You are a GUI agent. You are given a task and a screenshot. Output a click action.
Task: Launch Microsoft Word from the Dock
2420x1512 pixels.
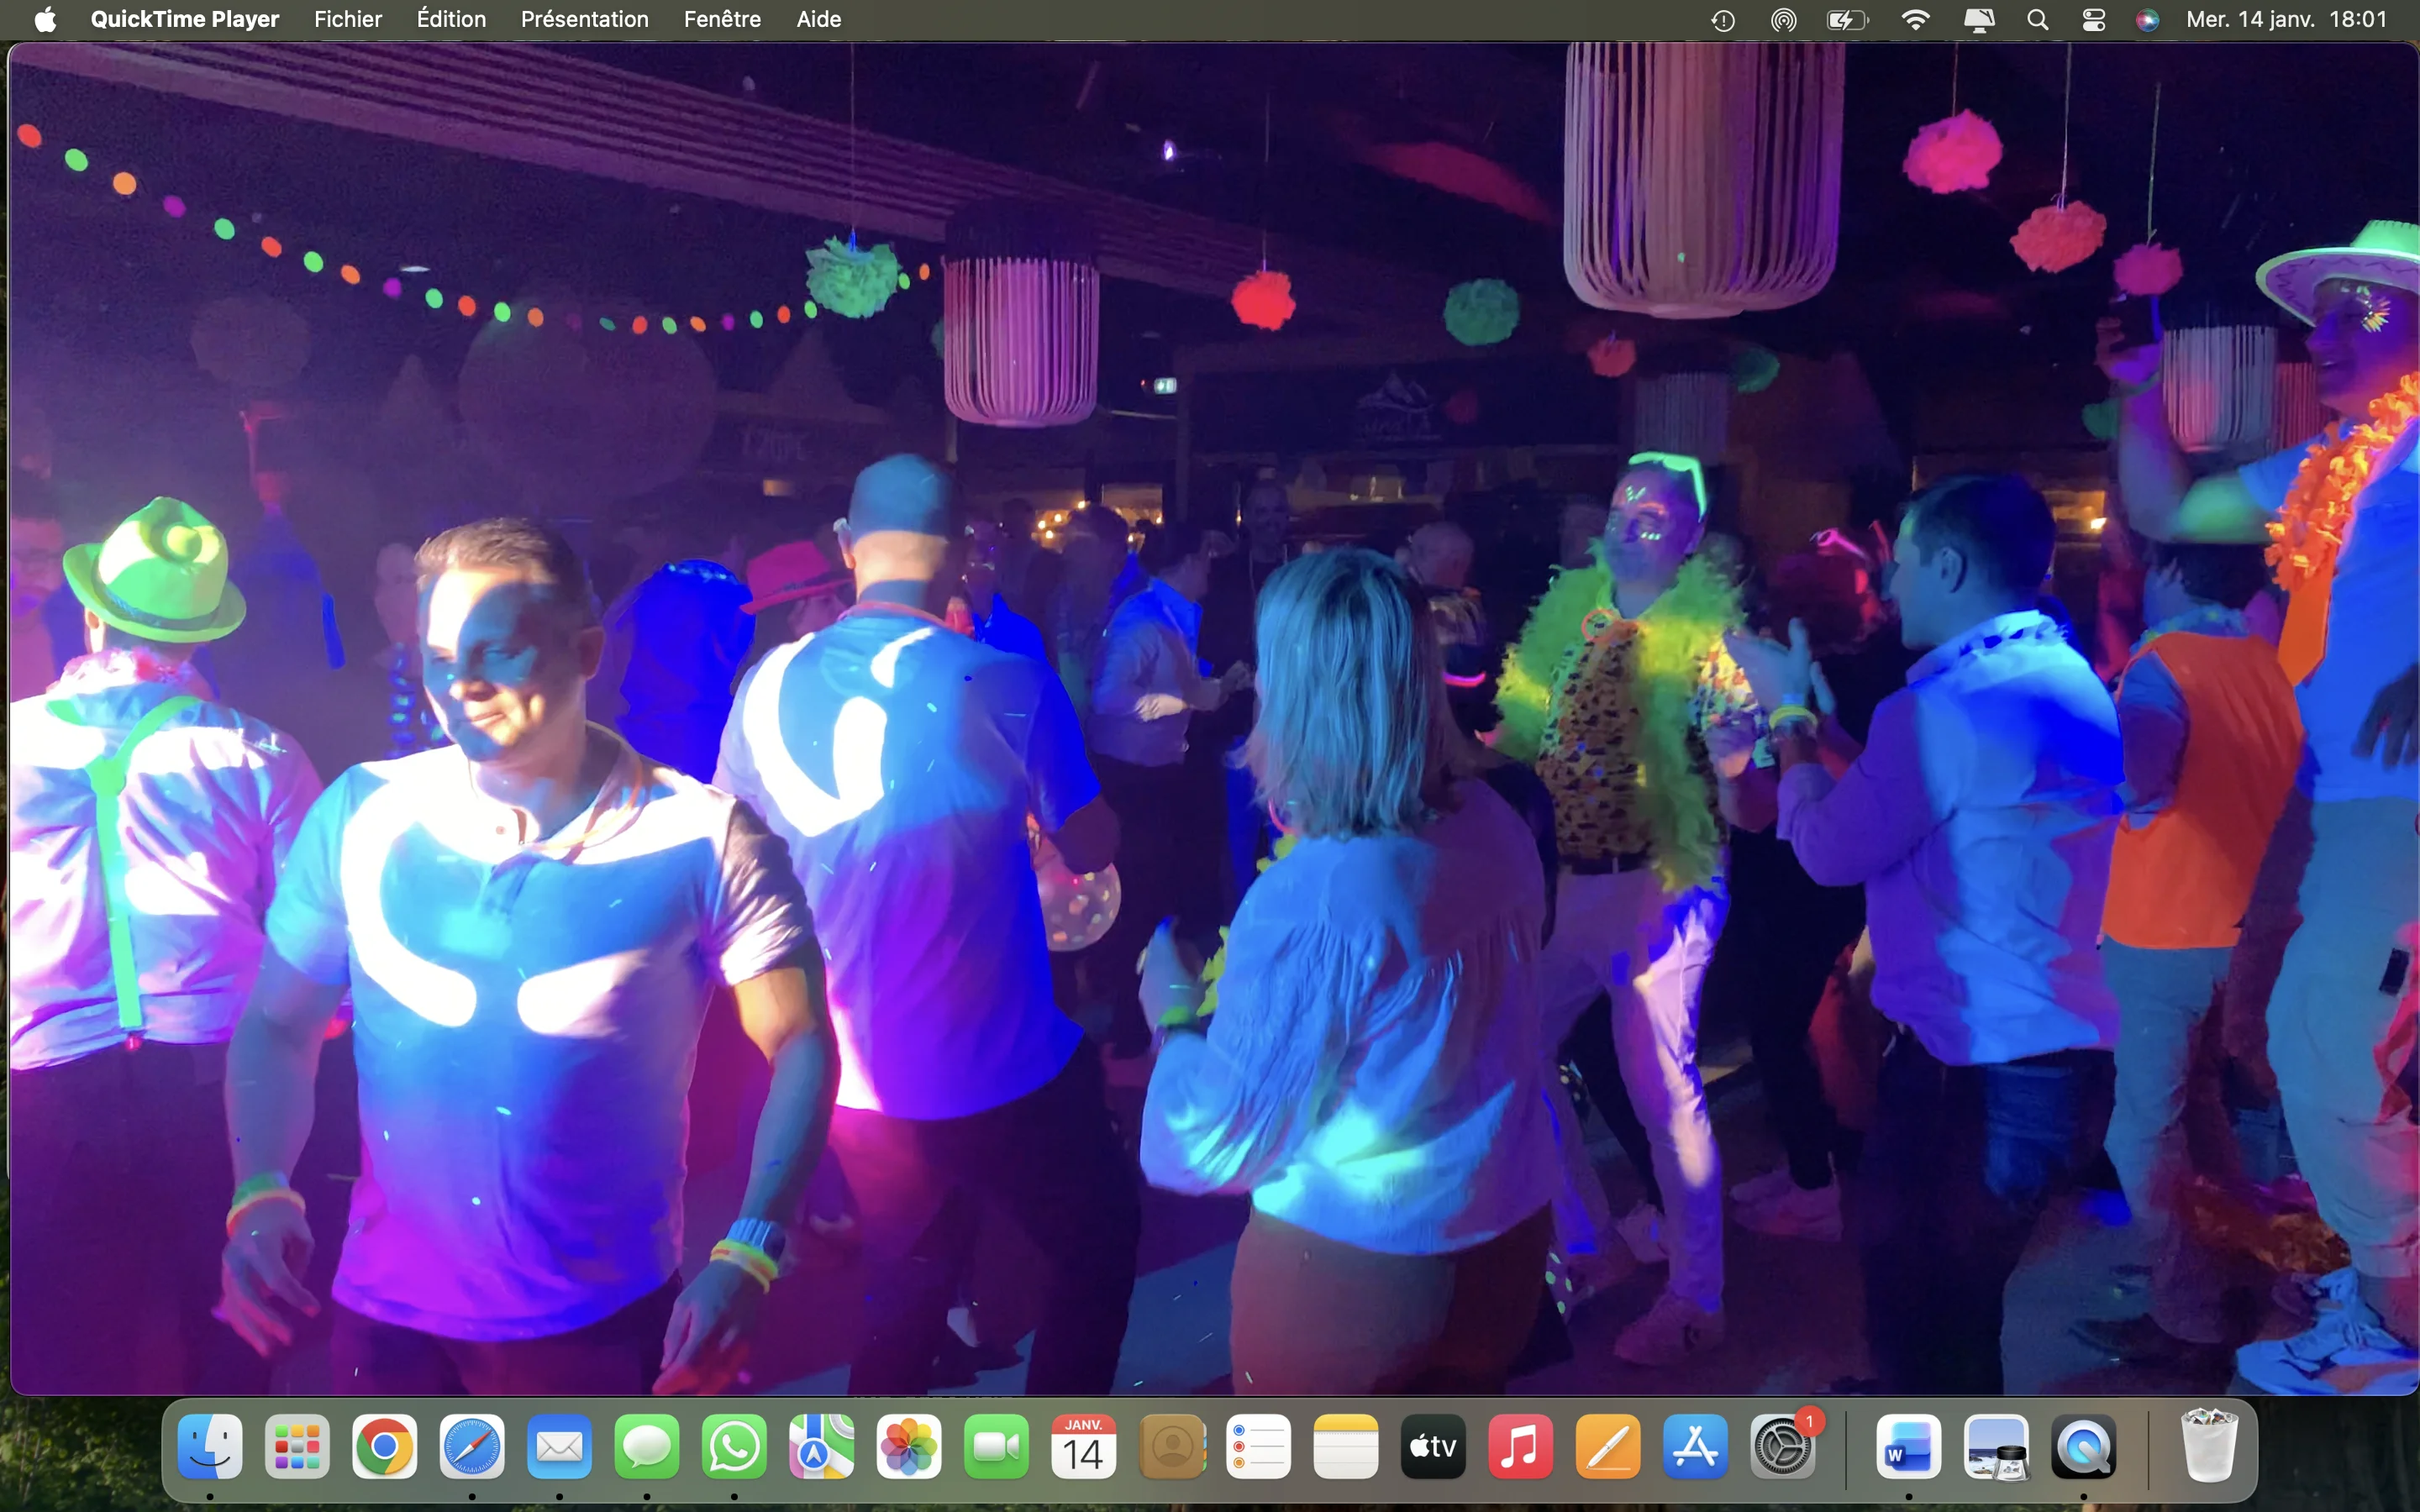[1908, 1447]
